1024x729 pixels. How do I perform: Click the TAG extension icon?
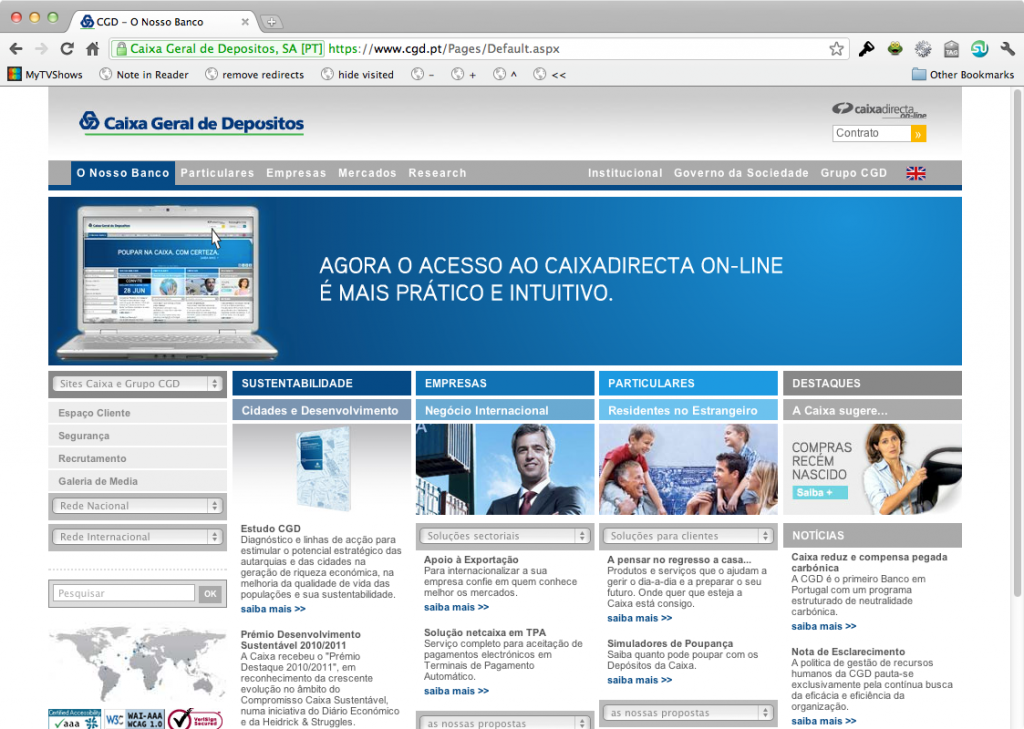point(951,48)
